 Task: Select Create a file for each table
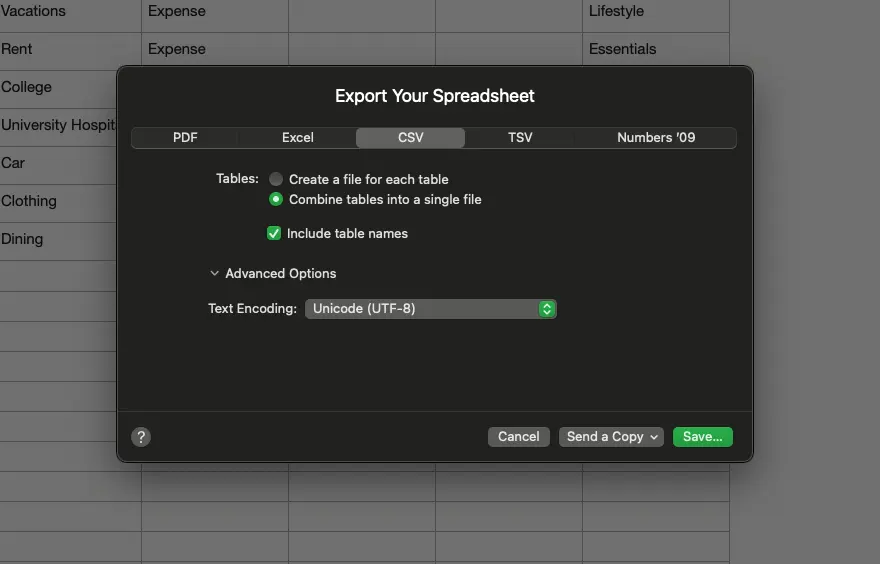pyautogui.click(x=276, y=179)
